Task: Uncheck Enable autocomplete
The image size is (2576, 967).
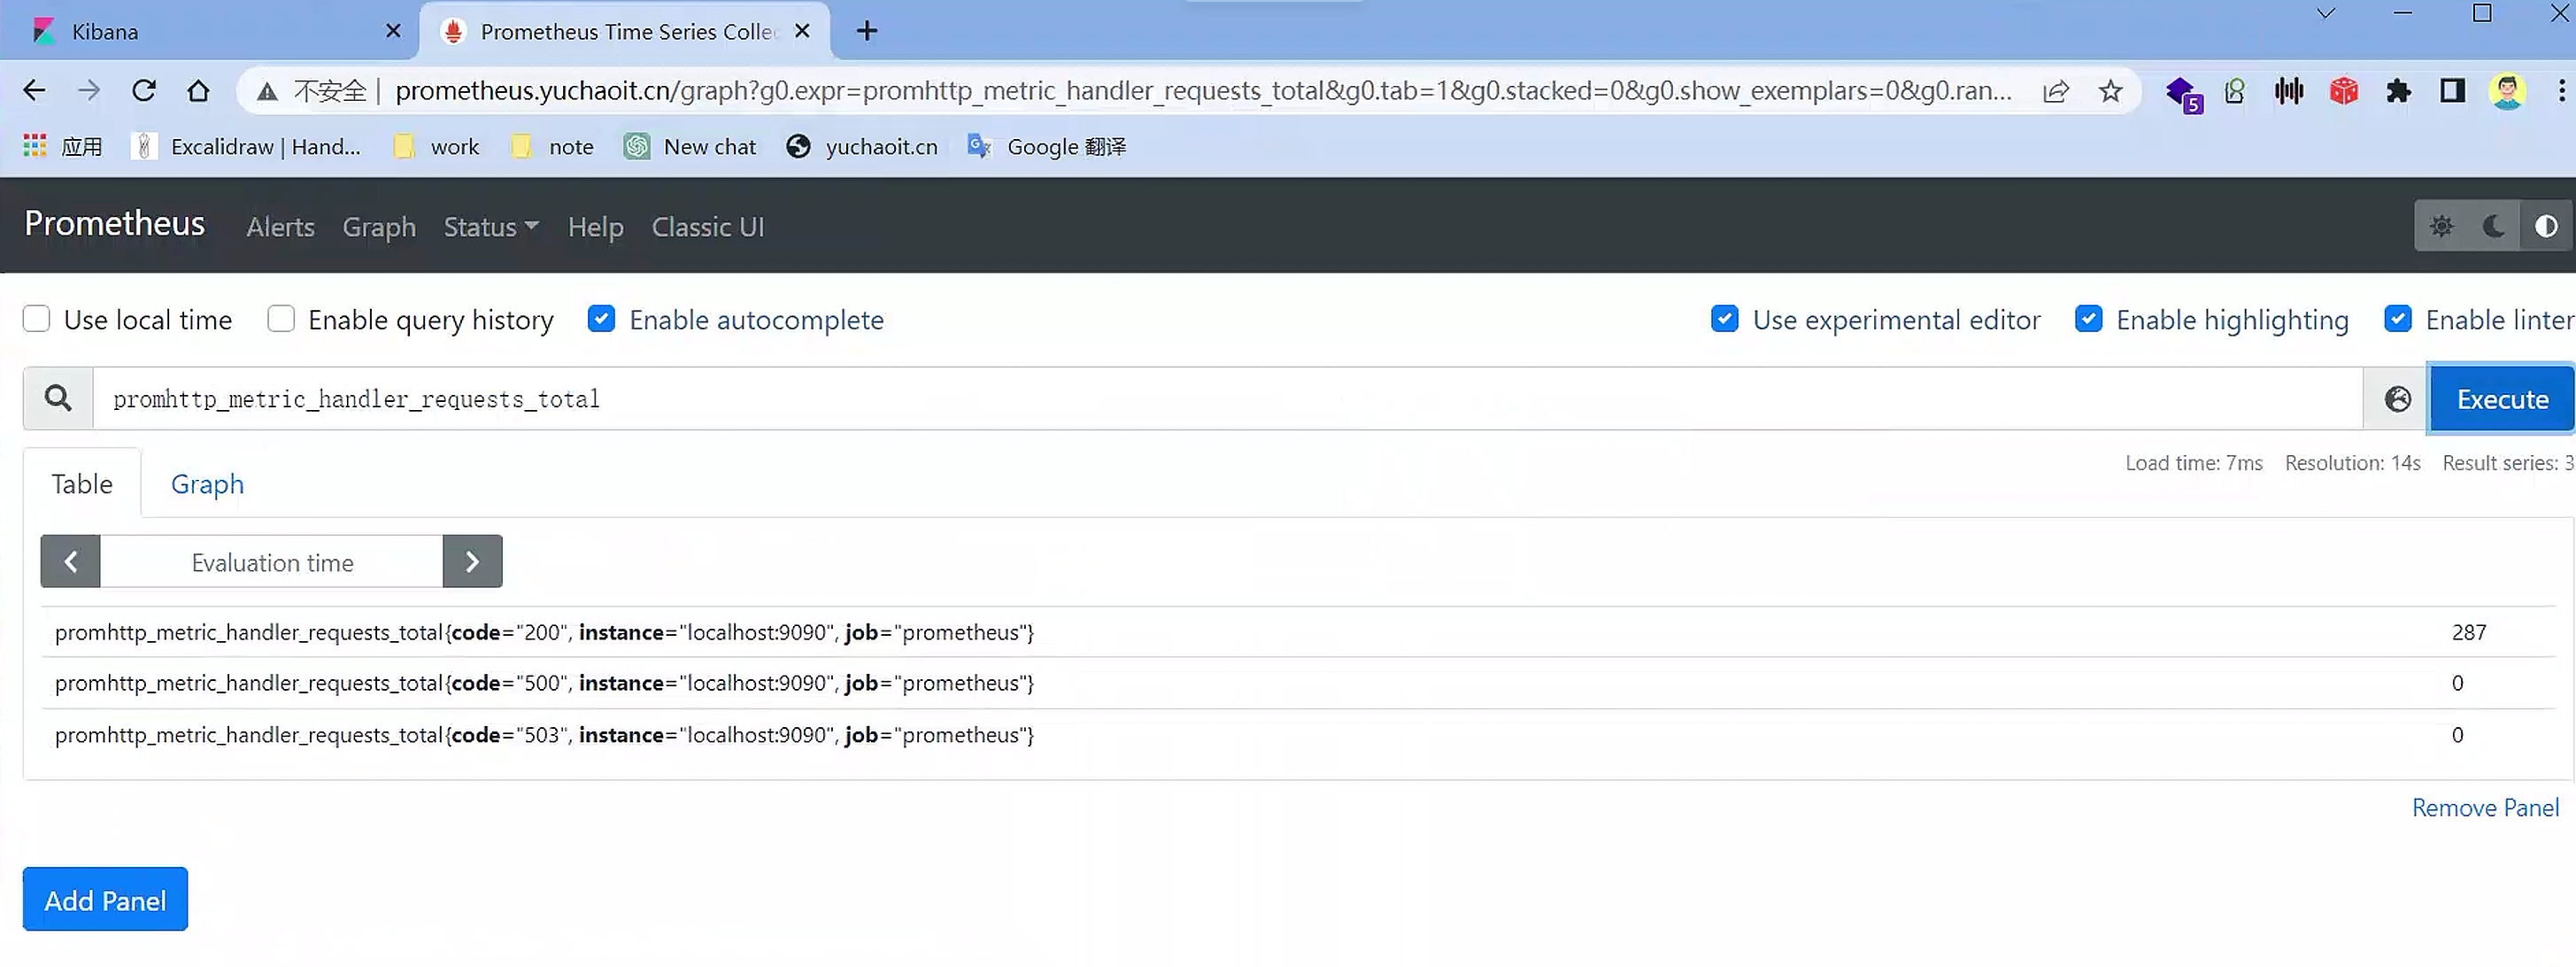Action: click(601, 319)
